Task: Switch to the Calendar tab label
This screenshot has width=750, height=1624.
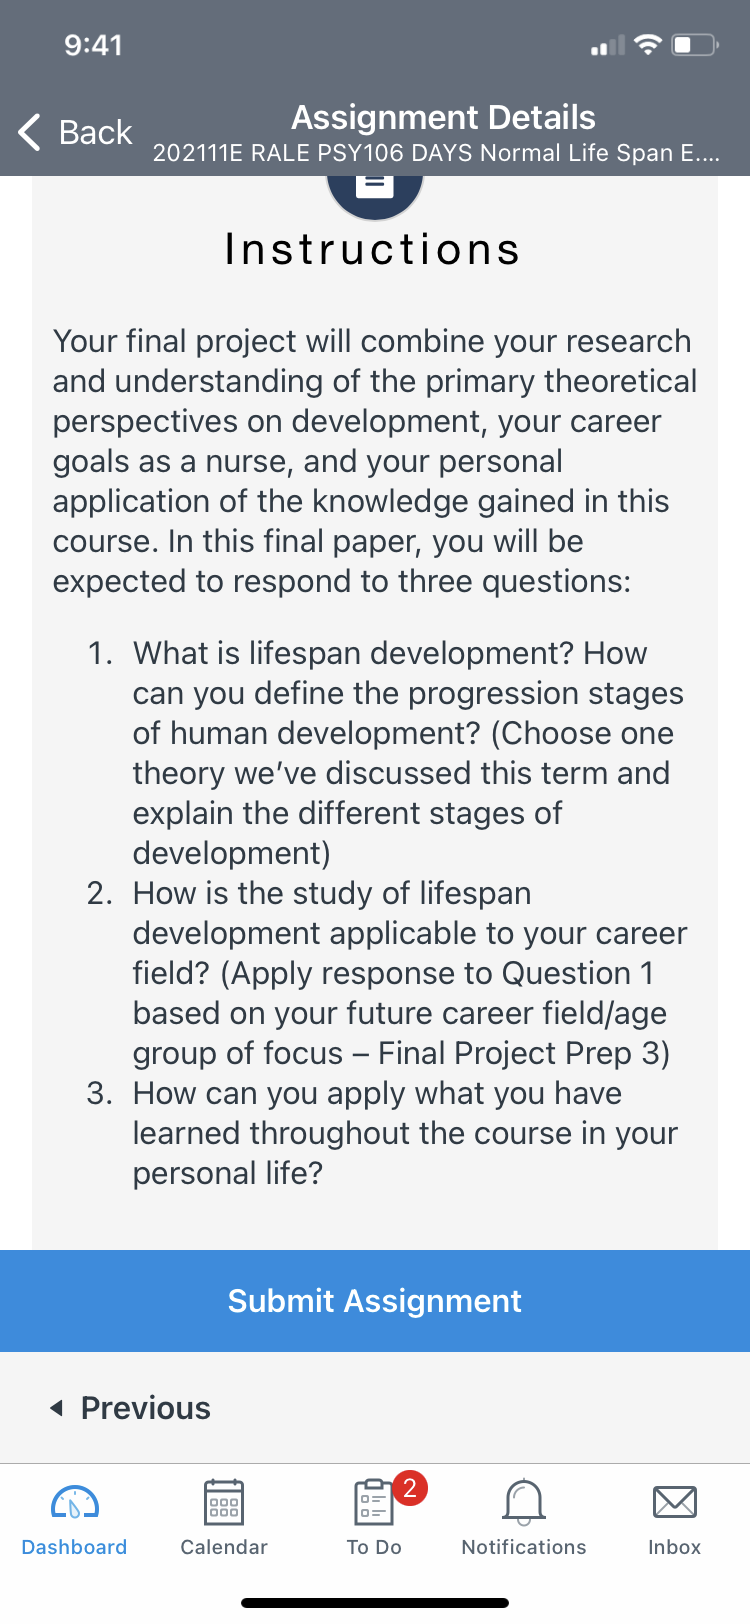Action: tap(224, 1547)
